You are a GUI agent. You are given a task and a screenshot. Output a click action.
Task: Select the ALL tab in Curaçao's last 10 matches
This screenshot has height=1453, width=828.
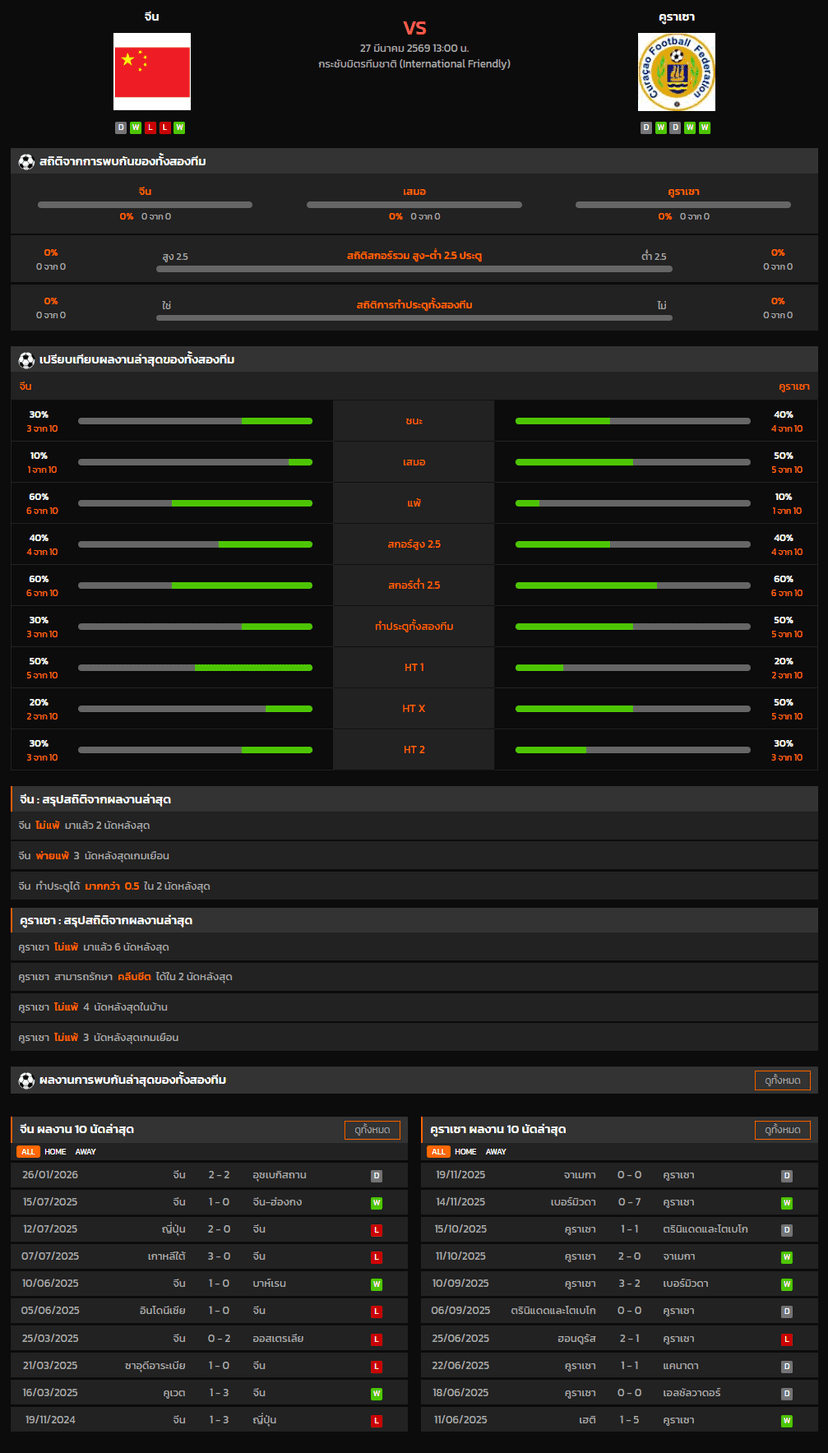click(438, 1152)
